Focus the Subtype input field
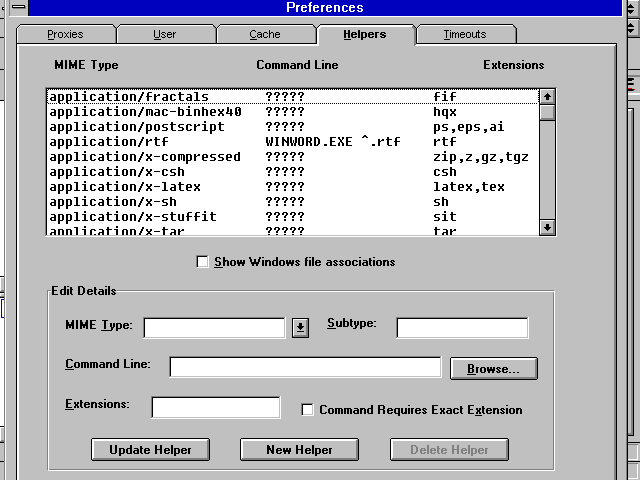Viewport: 640px width, 480px height. 462,328
